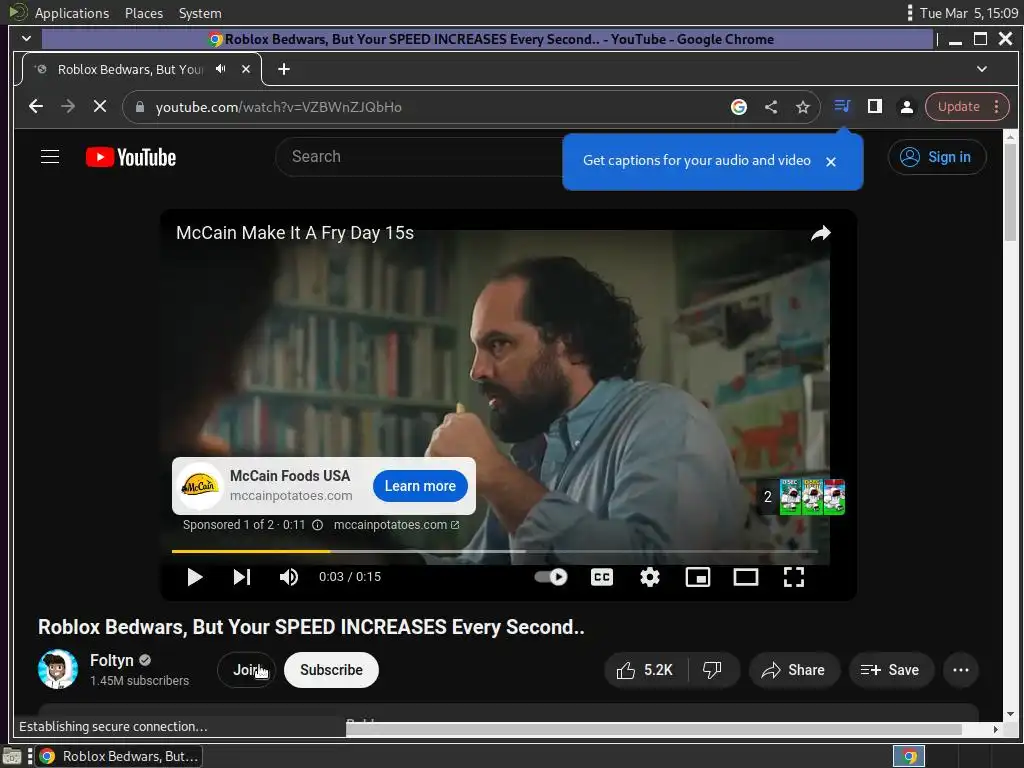Click show desktop icon in bottom panel

[12, 757]
